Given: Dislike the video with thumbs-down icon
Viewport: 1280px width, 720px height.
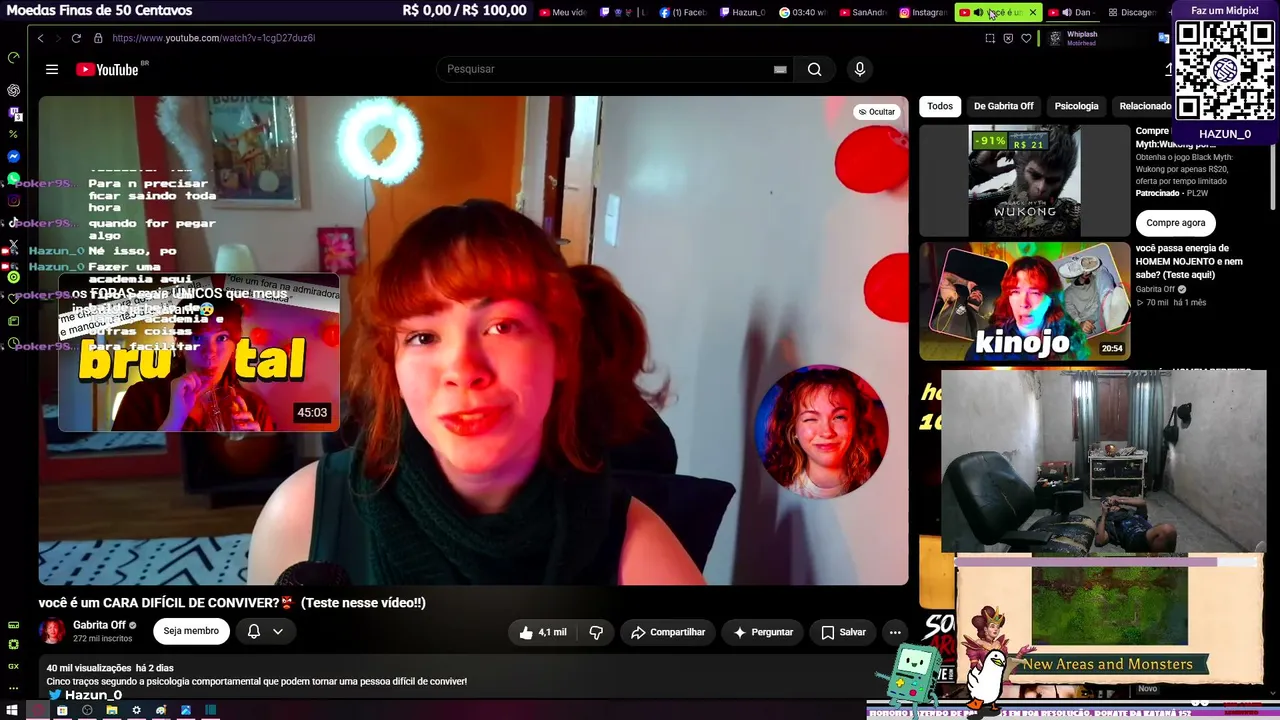Looking at the screenshot, I should click(x=596, y=632).
